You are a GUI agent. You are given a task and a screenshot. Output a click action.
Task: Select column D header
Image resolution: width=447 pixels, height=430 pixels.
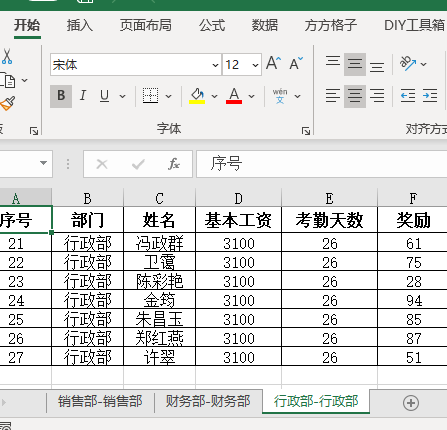(238, 198)
